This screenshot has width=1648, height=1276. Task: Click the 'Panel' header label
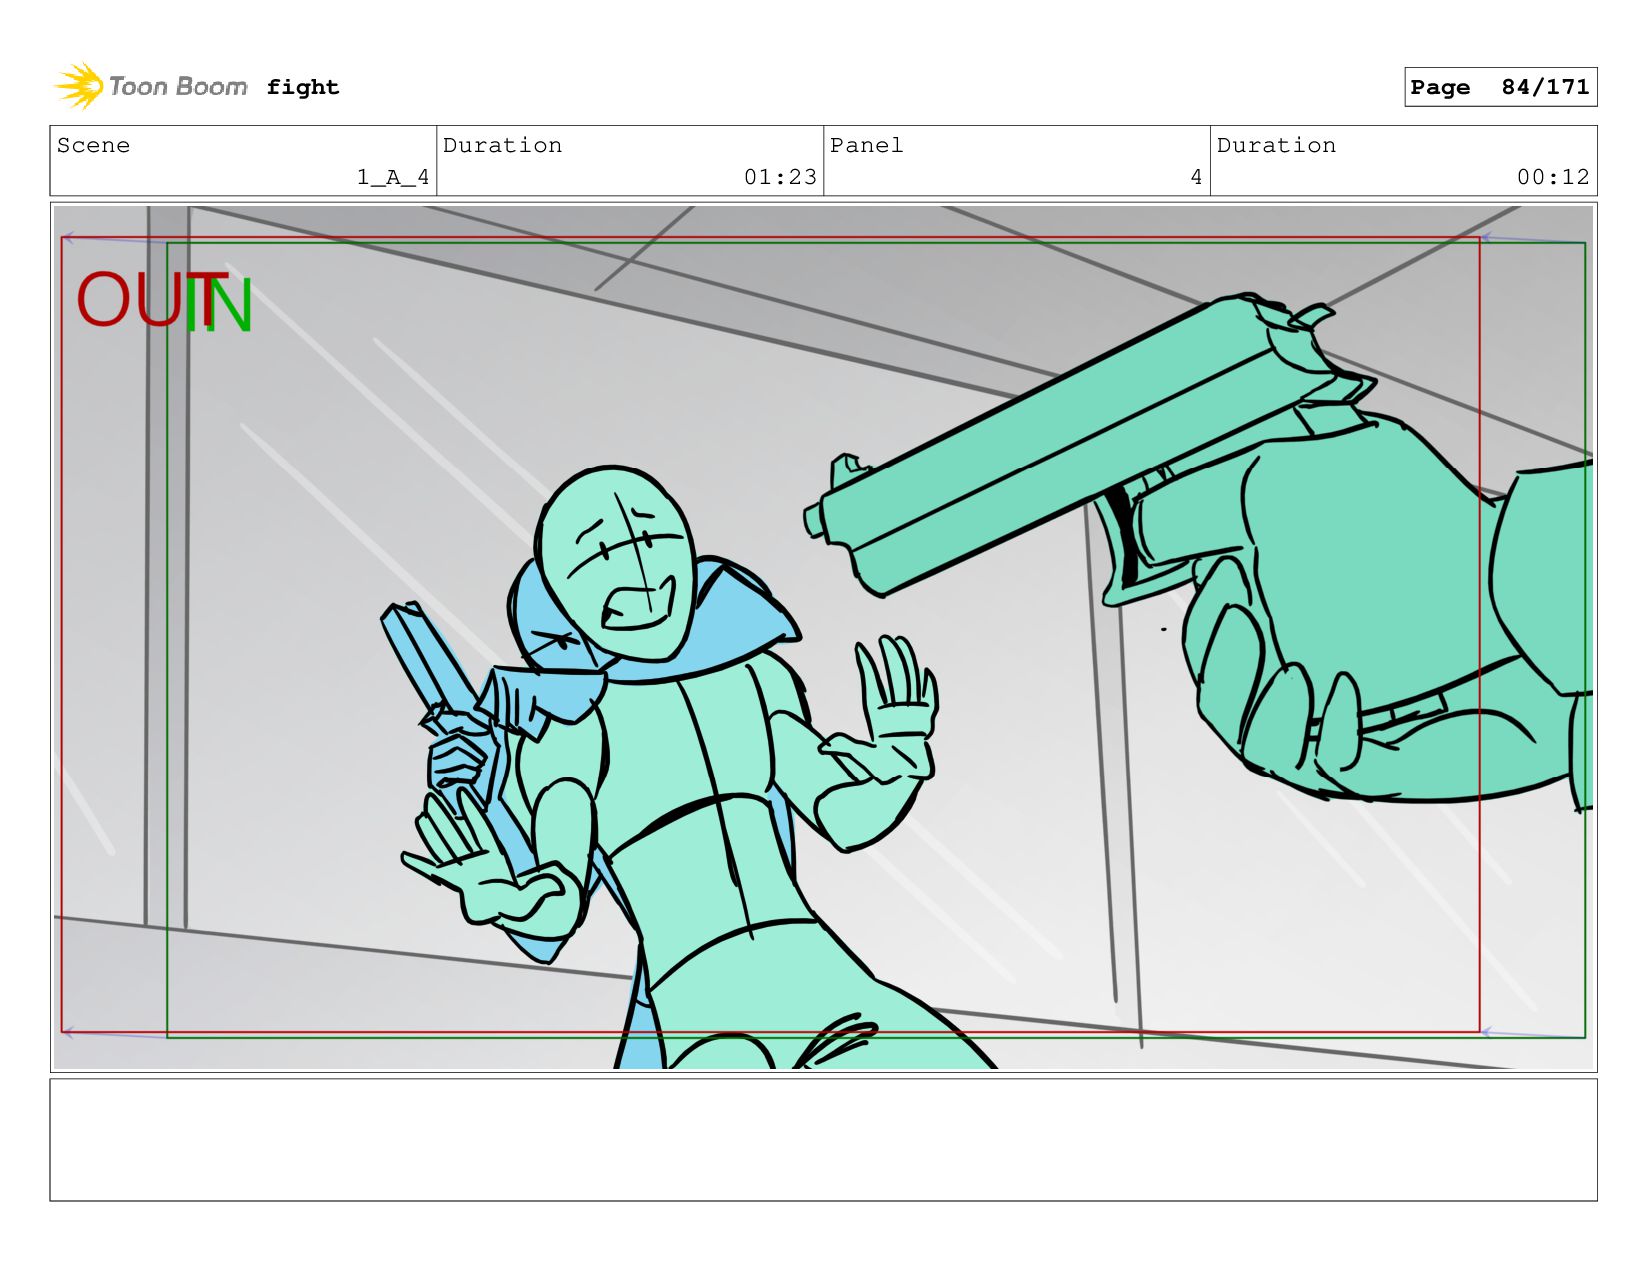(x=866, y=145)
